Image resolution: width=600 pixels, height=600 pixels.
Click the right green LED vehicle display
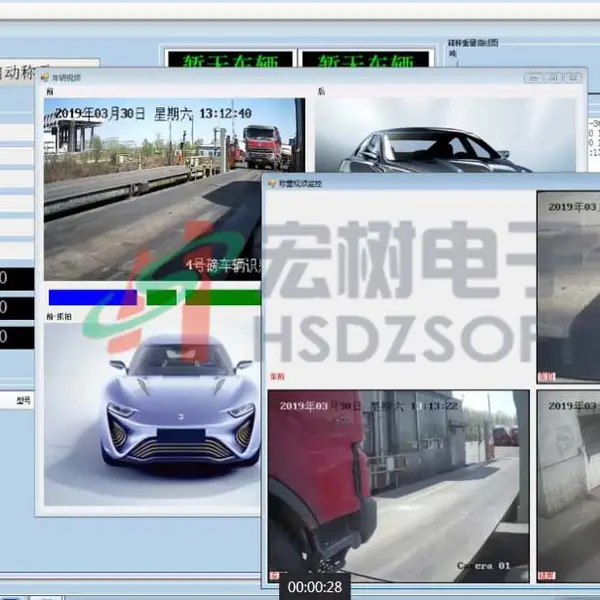[366, 59]
